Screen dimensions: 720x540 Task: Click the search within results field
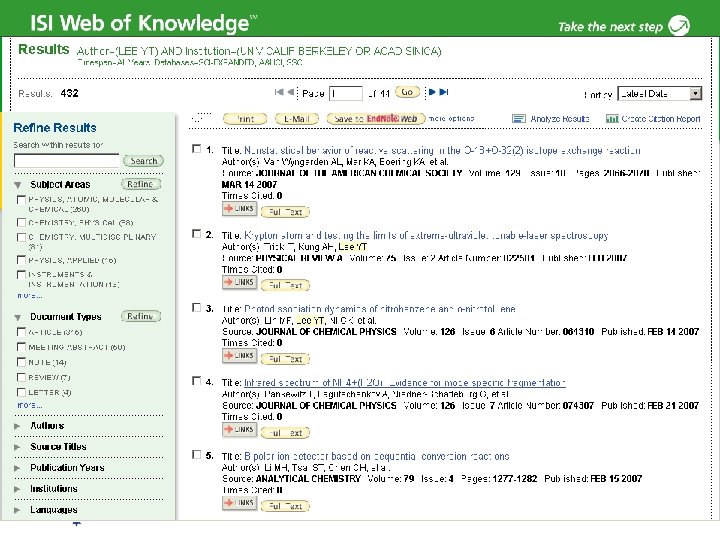67,161
